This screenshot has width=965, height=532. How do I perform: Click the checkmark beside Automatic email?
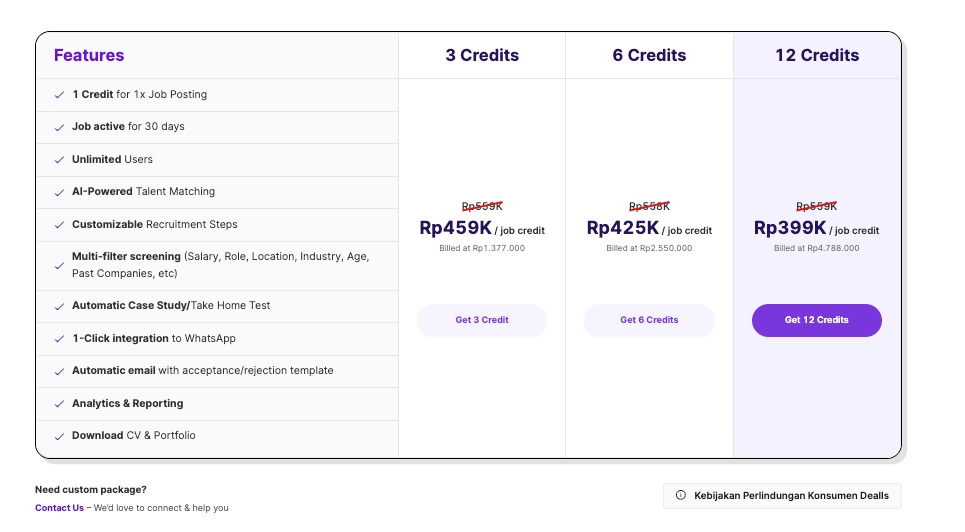coord(59,371)
